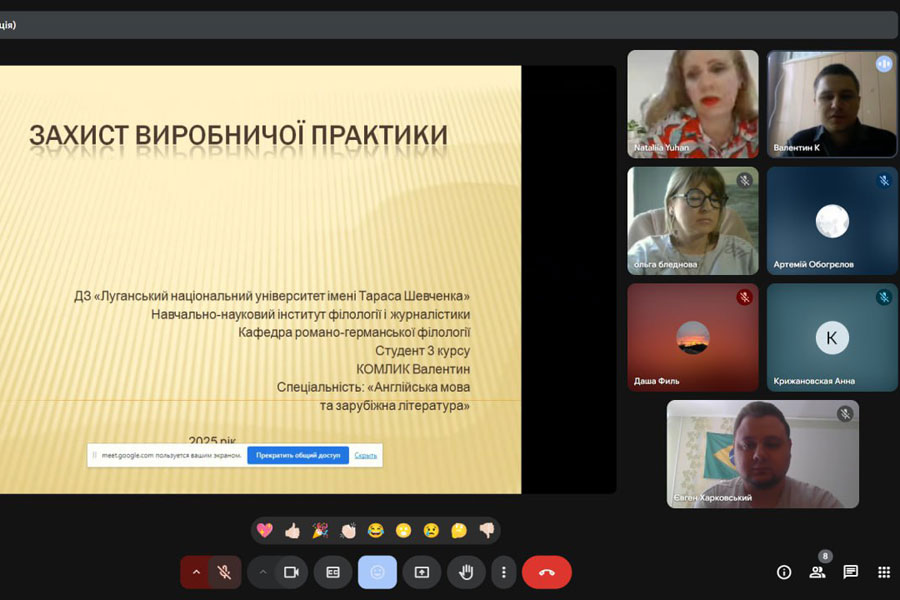Open the activities grid
Viewport: 900px width, 600px height.
(884, 572)
